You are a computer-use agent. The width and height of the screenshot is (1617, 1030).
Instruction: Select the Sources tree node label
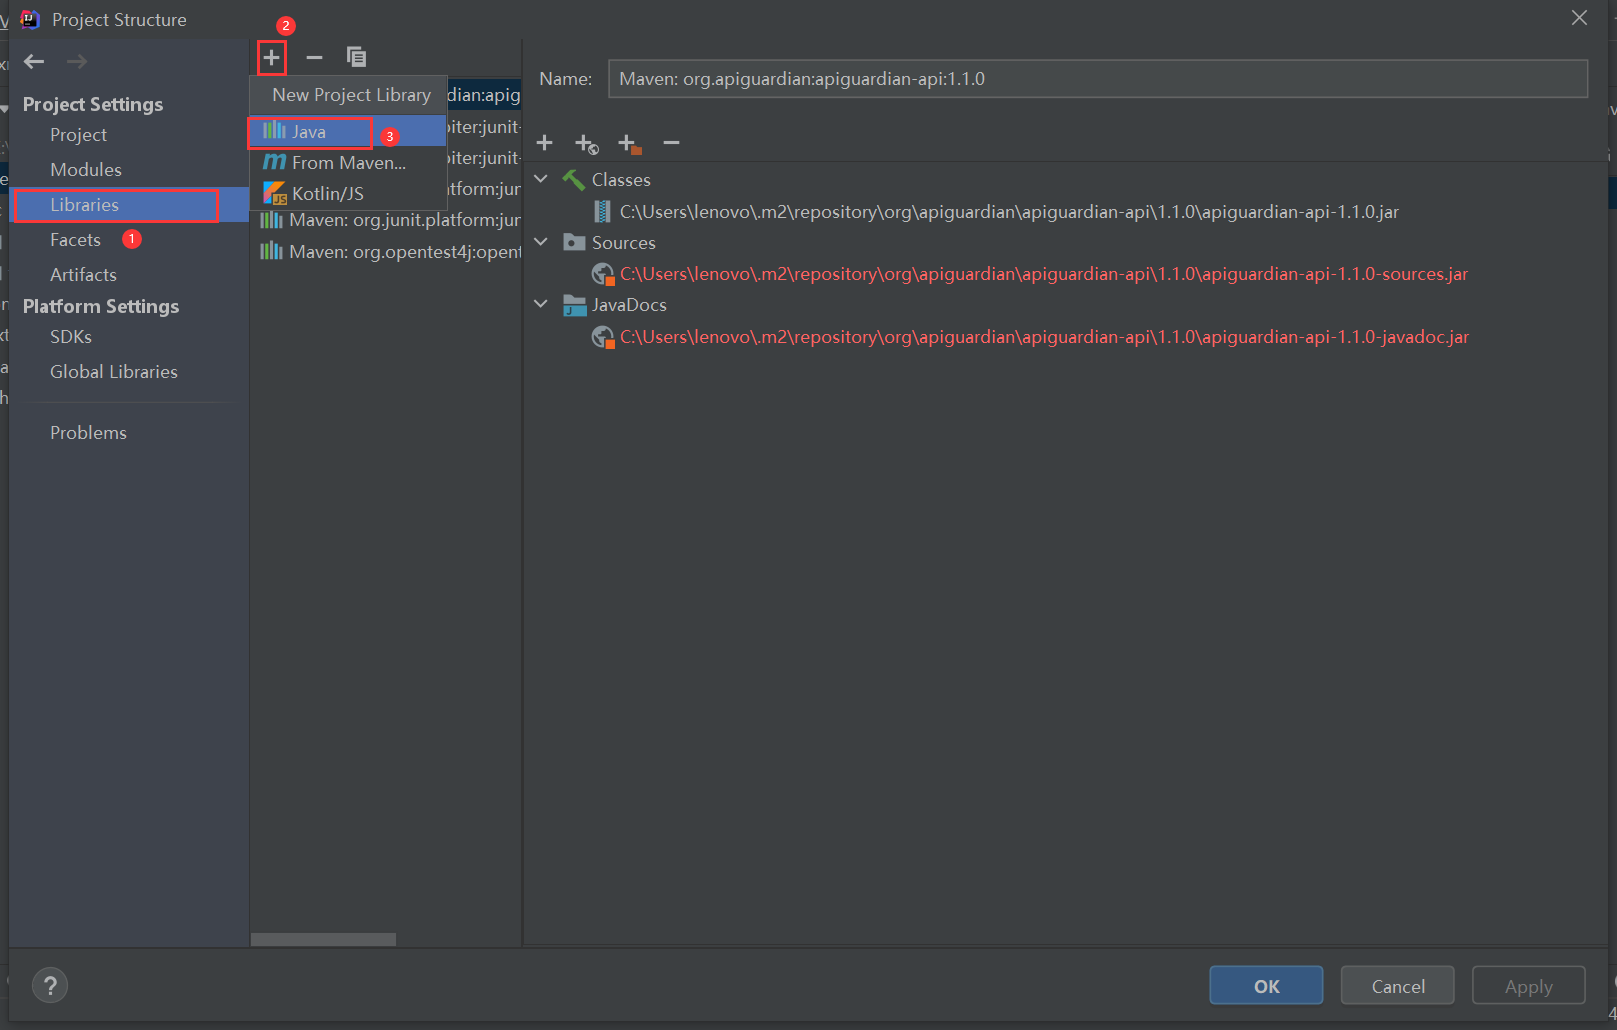click(623, 243)
